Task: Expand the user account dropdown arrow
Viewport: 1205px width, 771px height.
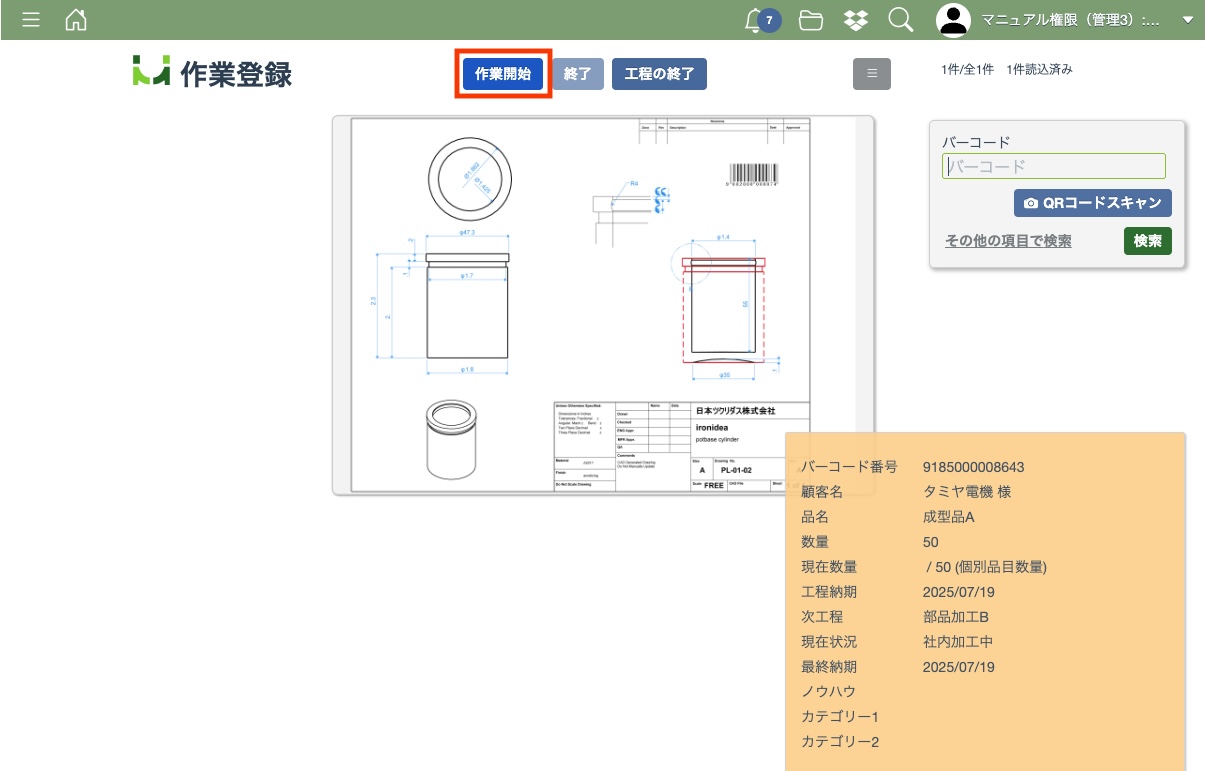Action: point(1187,20)
